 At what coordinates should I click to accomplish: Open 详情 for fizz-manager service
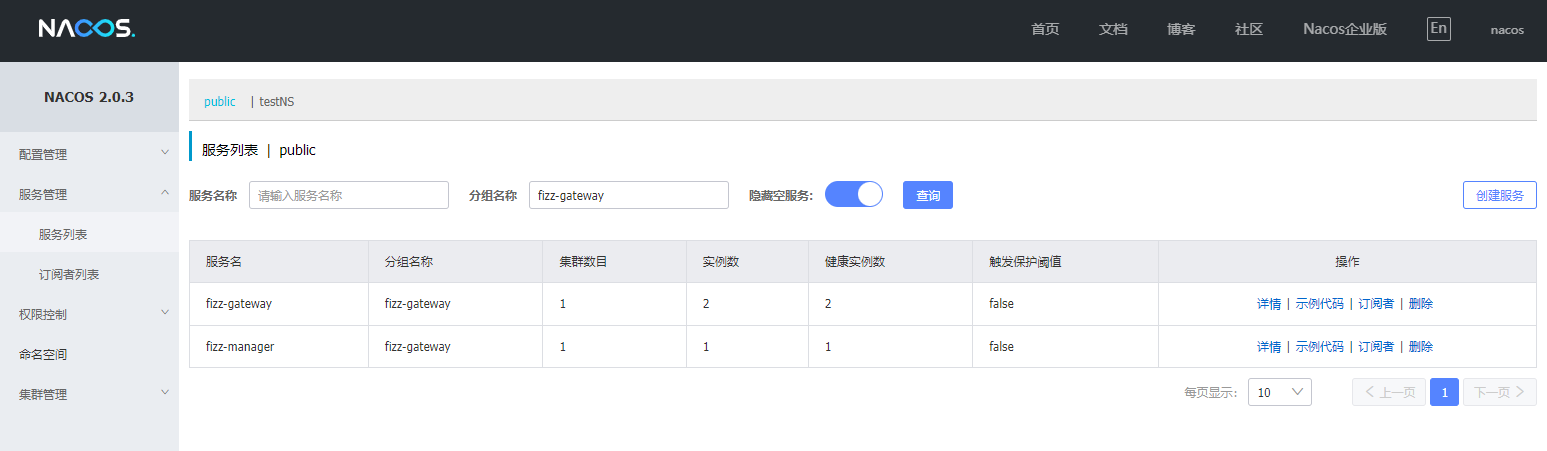(x=1269, y=347)
